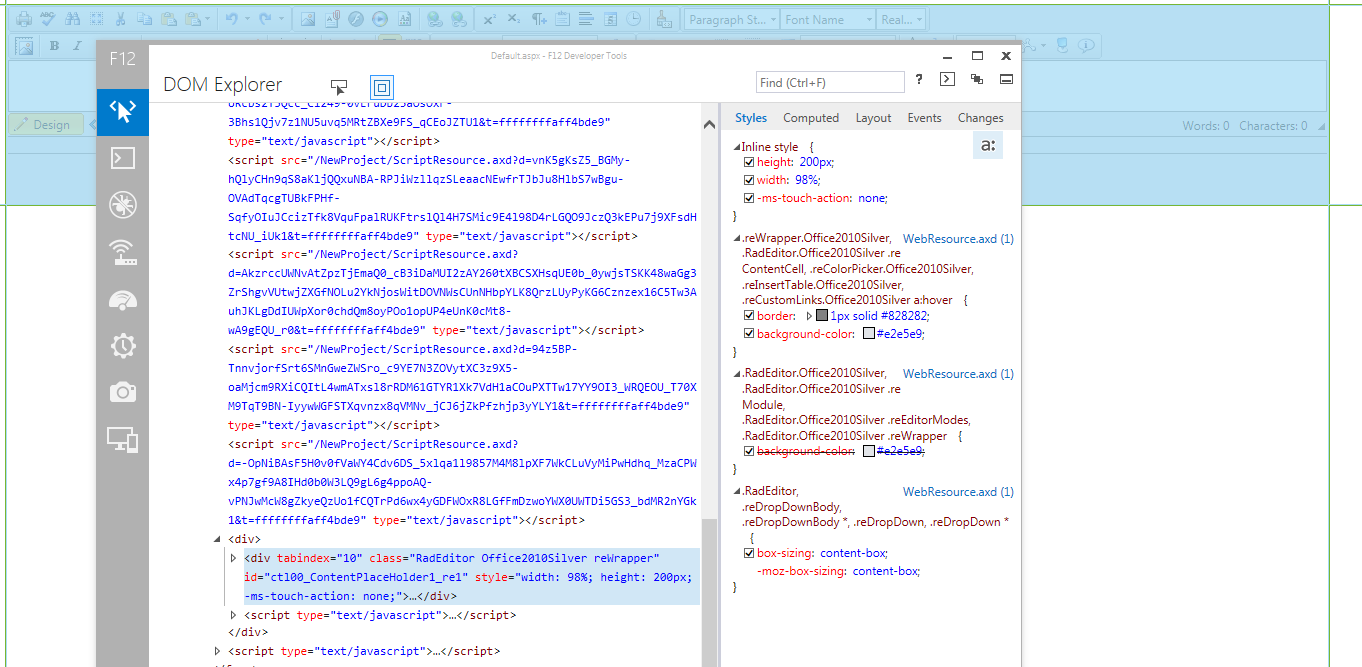
Task: Open the Paragraph Style dropdown in RadEditor
Action: tap(730, 19)
